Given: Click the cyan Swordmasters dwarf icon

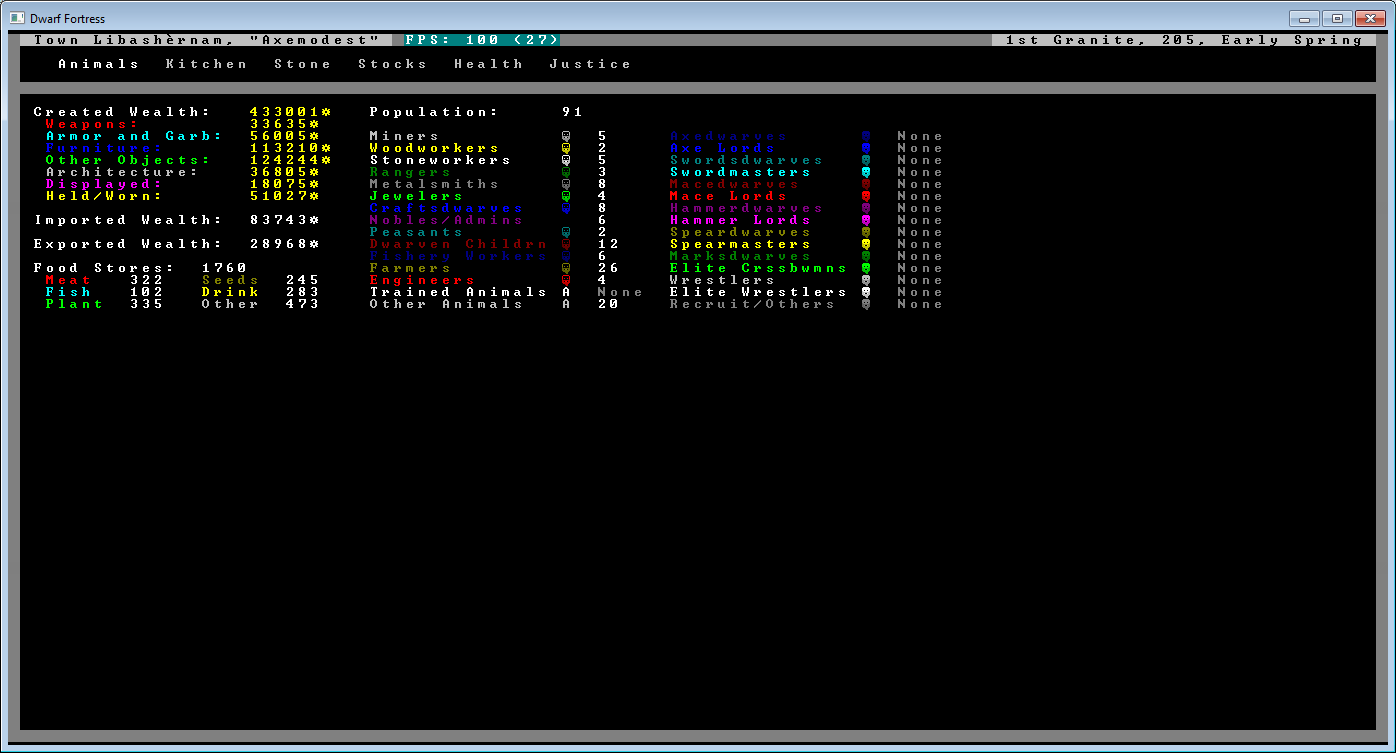Looking at the screenshot, I should [x=866, y=172].
